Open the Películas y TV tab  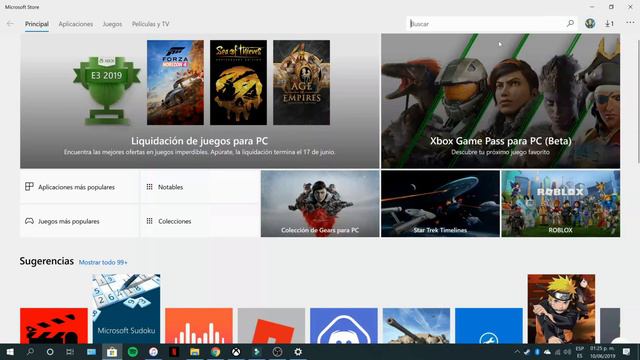pyautogui.click(x=150, y=24)
